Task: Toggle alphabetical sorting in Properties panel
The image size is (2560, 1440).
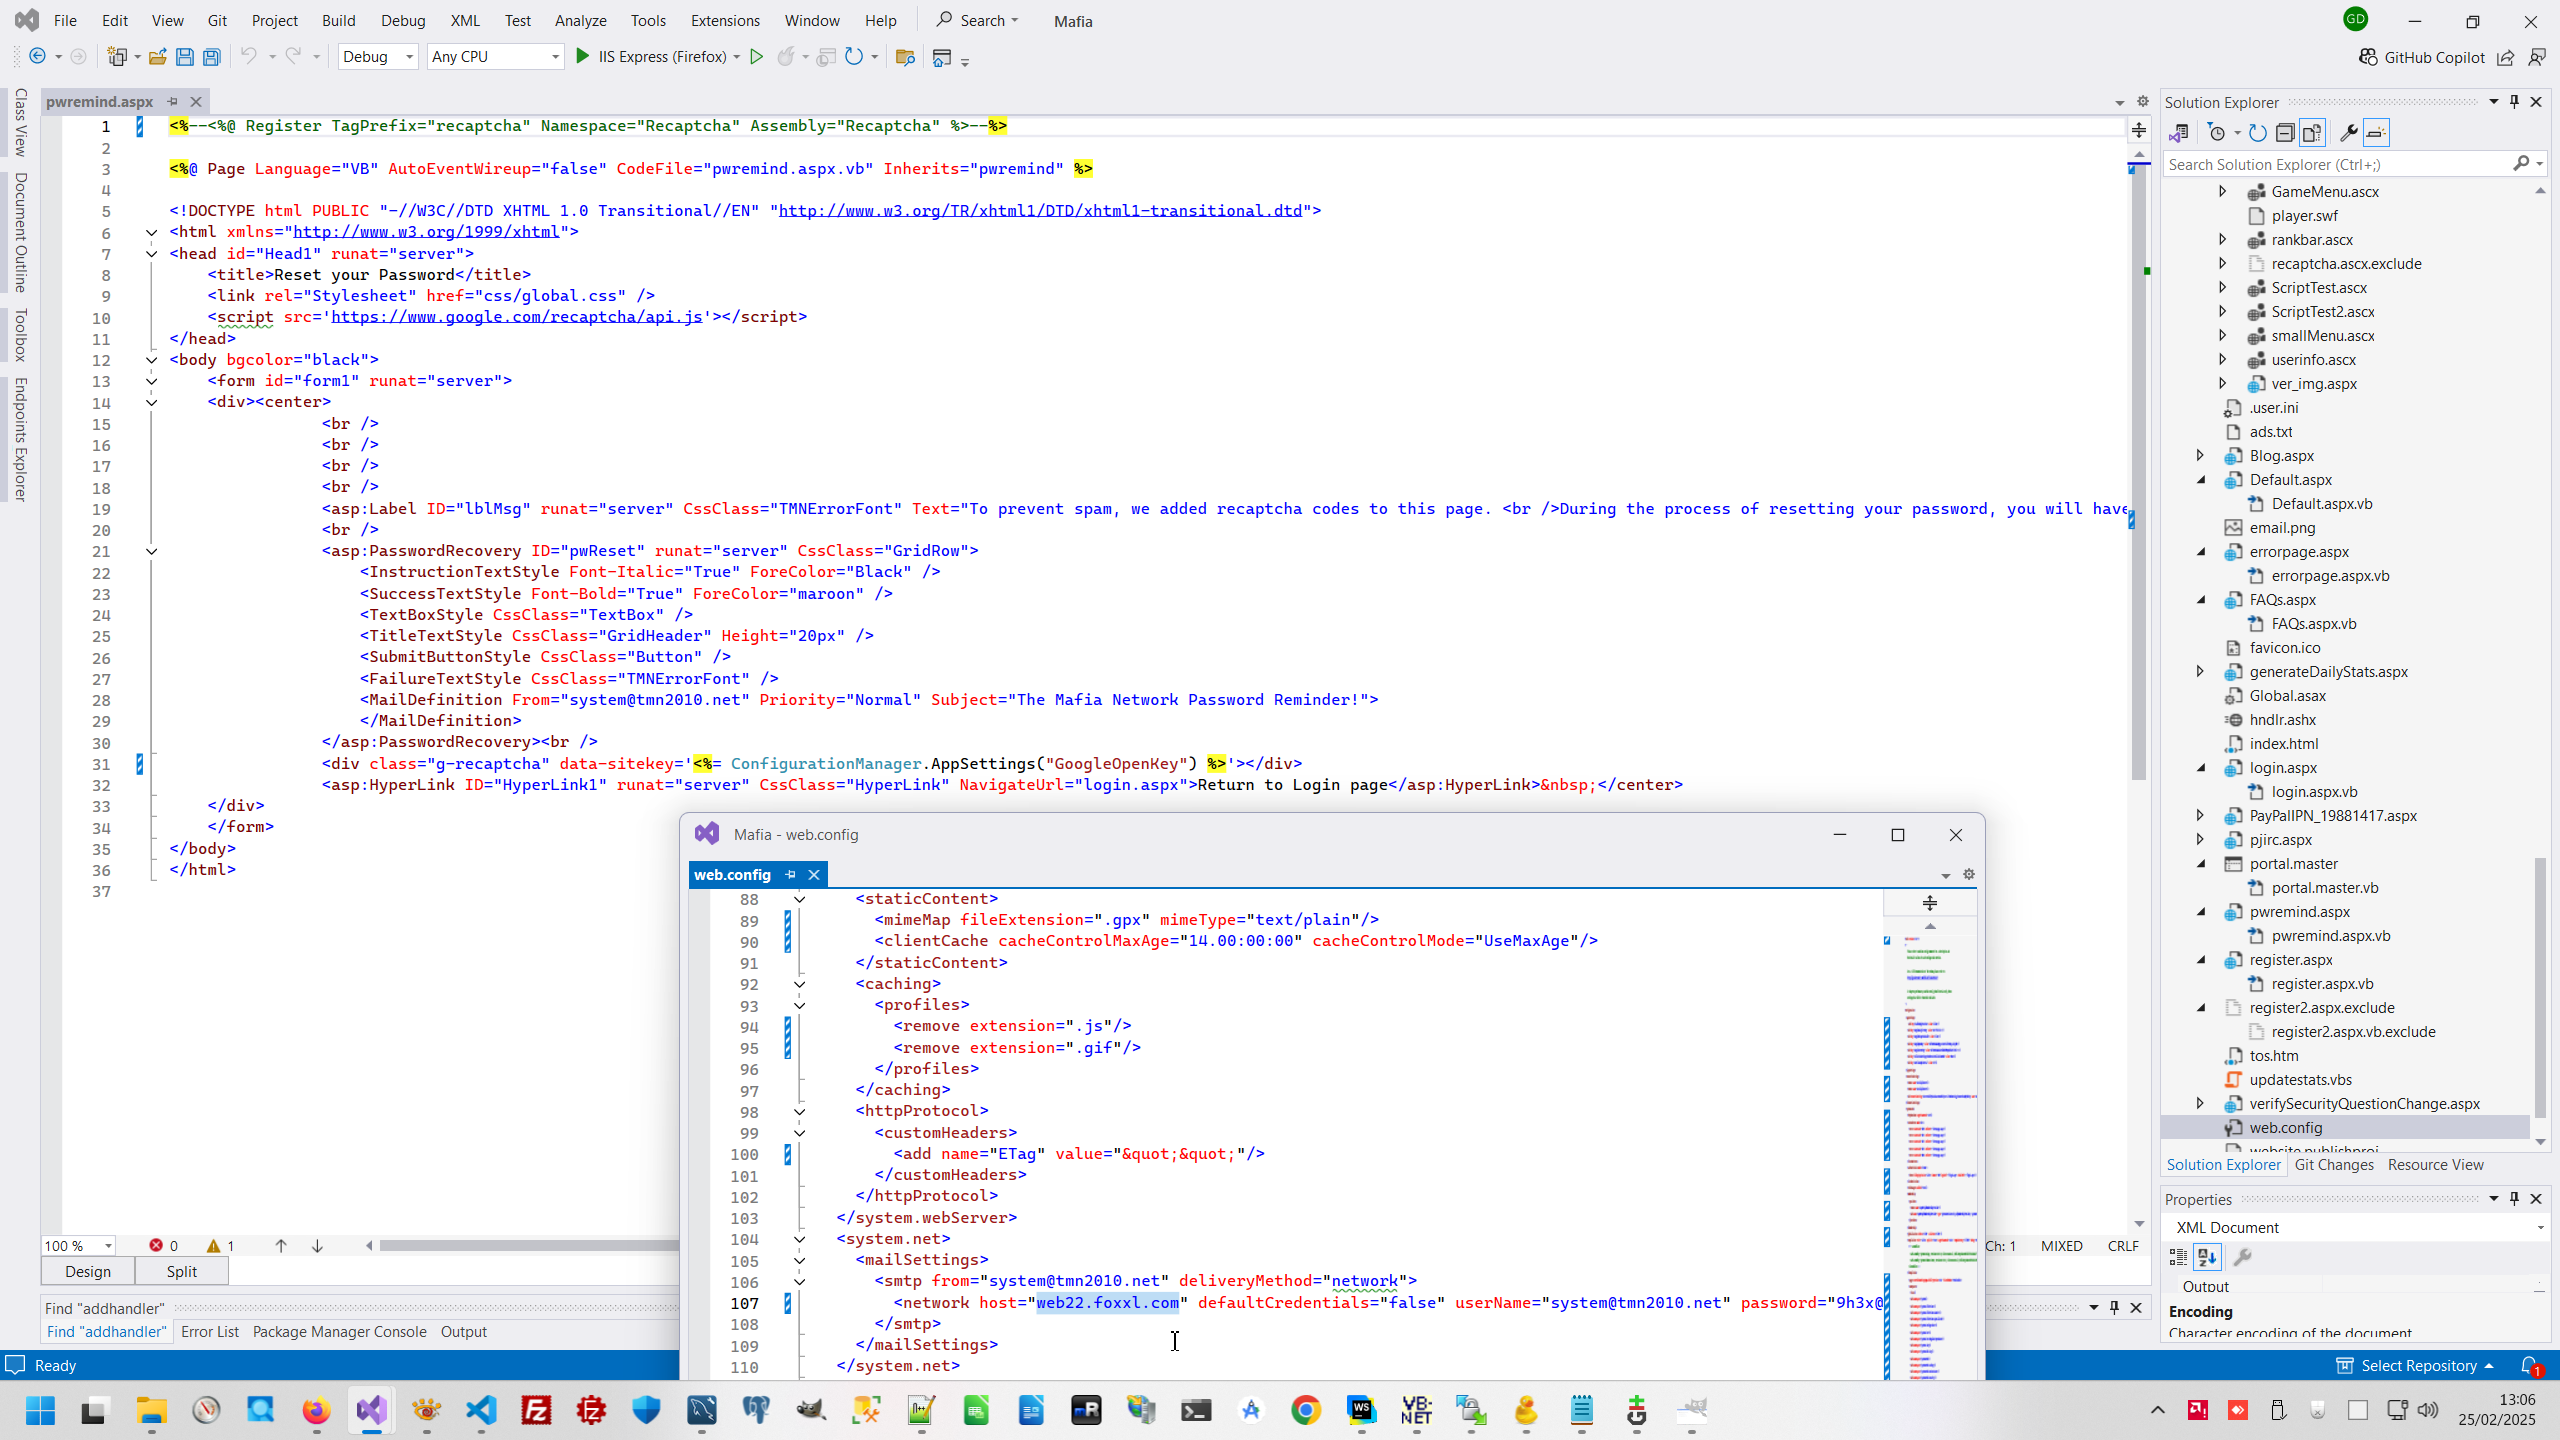Action: [2207, 1257]
